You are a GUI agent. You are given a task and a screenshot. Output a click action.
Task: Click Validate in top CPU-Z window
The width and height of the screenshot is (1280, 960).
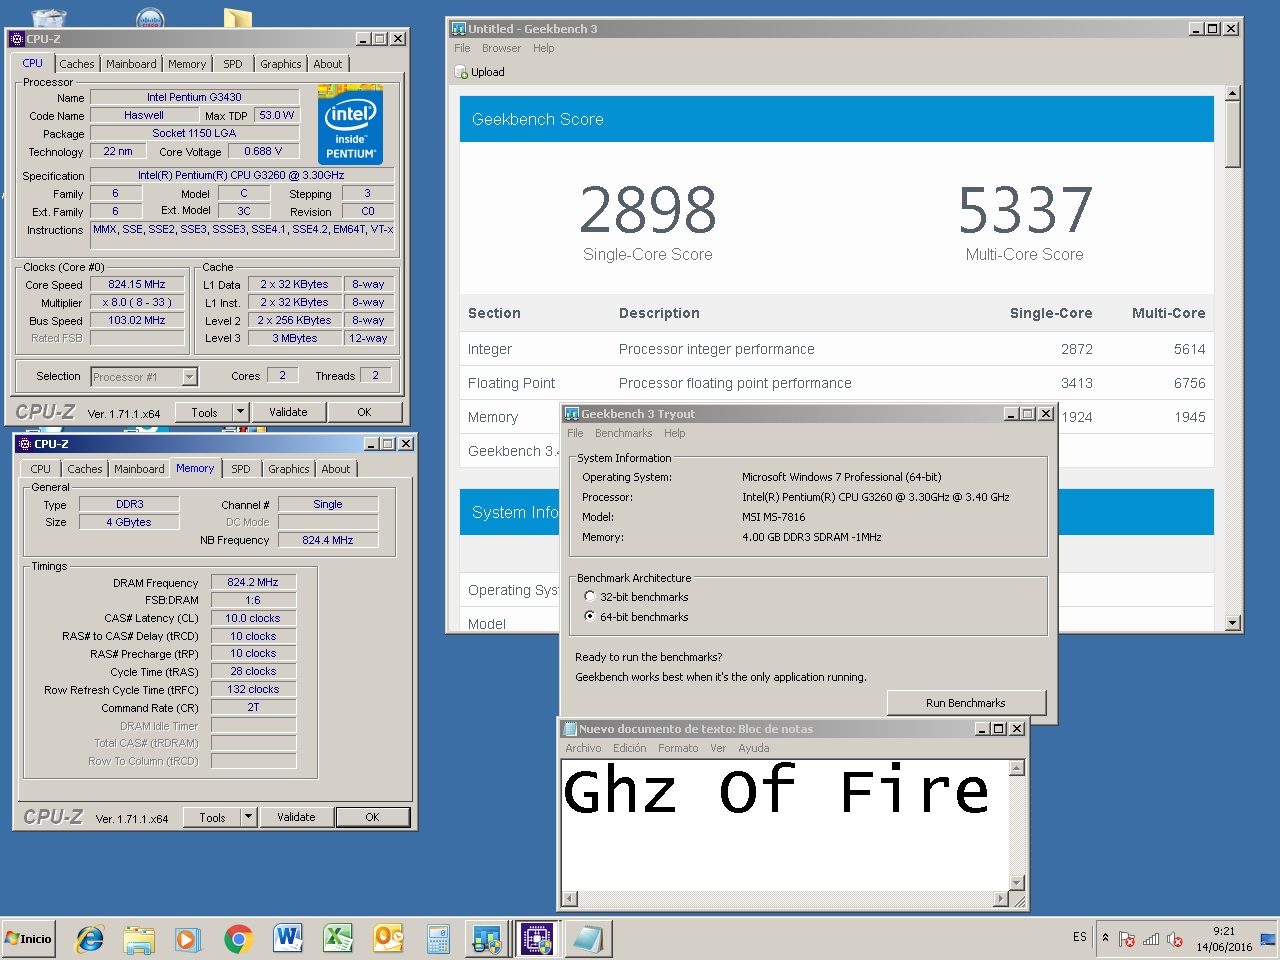(288, 412)
